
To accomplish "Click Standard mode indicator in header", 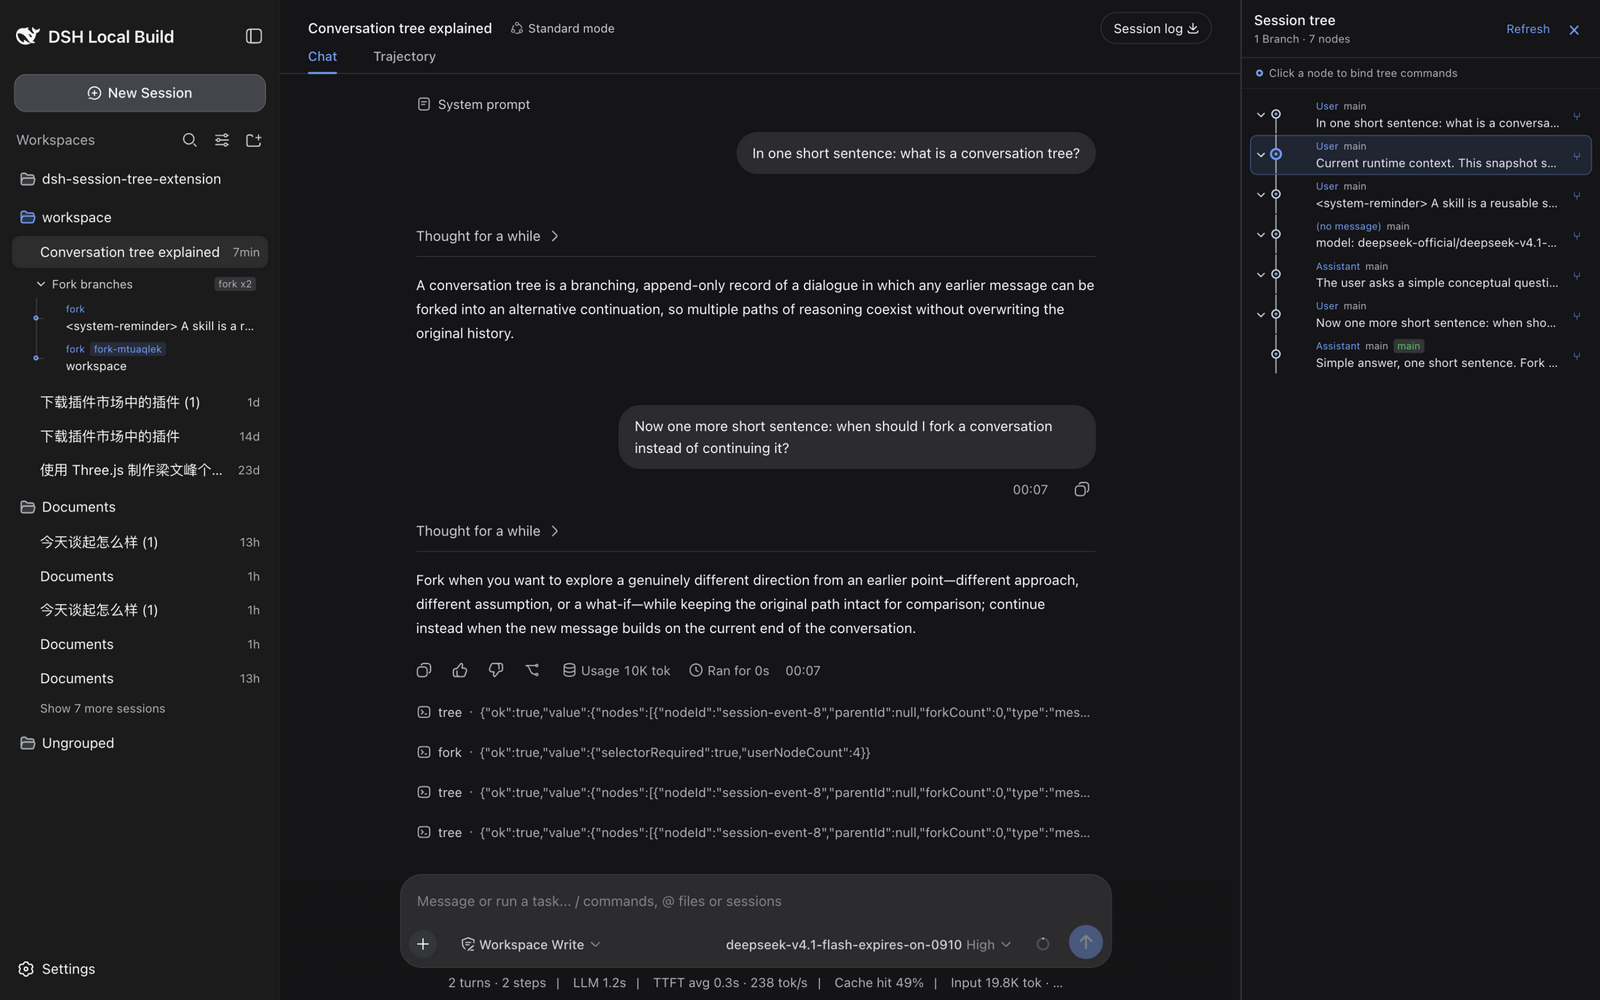I will (x=562, y=28).
